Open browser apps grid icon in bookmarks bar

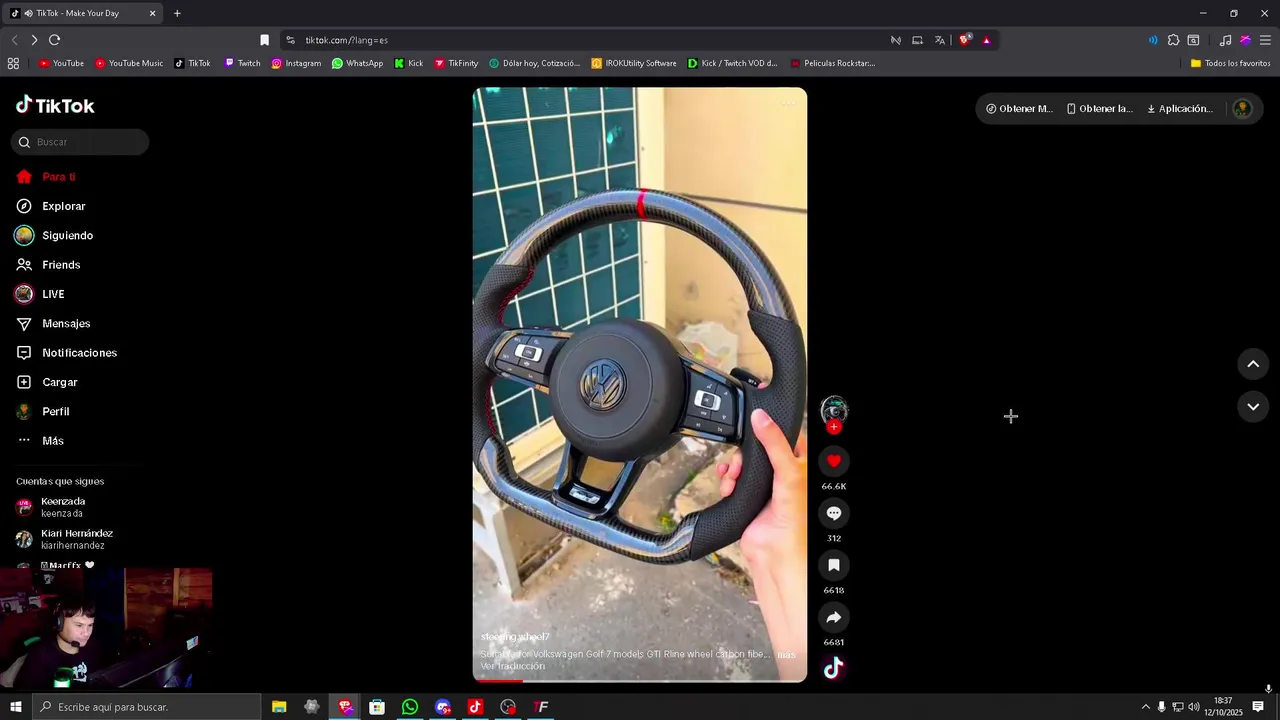coord(13,63)
